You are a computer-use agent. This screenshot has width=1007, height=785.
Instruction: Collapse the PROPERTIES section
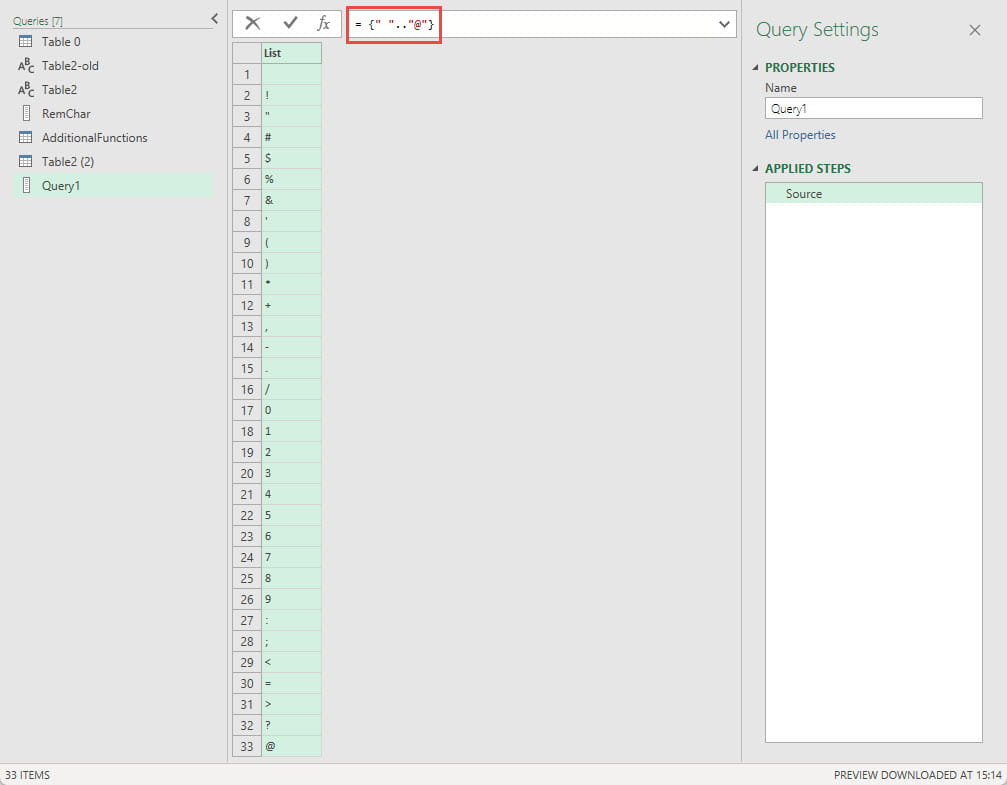point(755,68)
